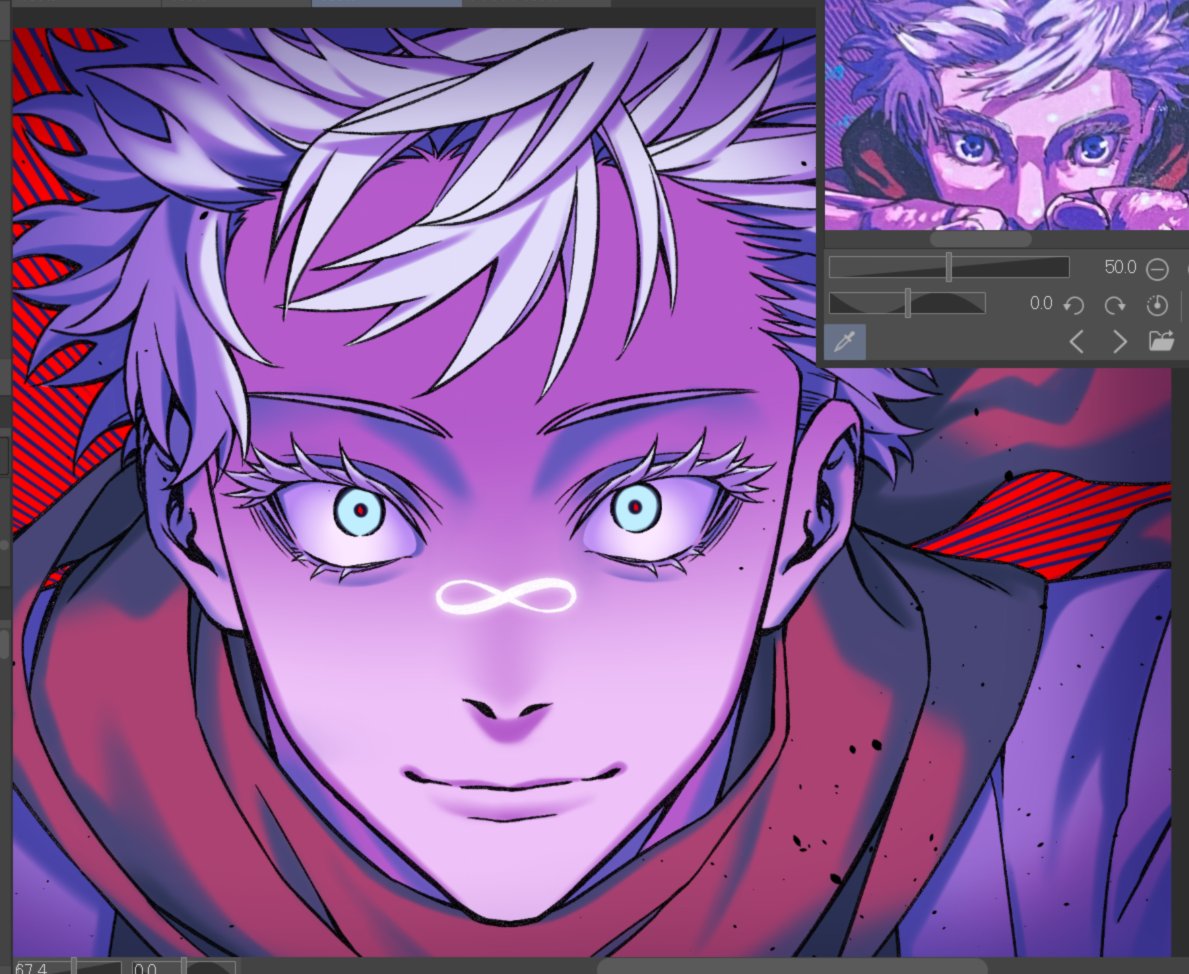Click the Sub View zoom out minus icon
This screenshot has width=1189, height=974.
[1157, 269]
